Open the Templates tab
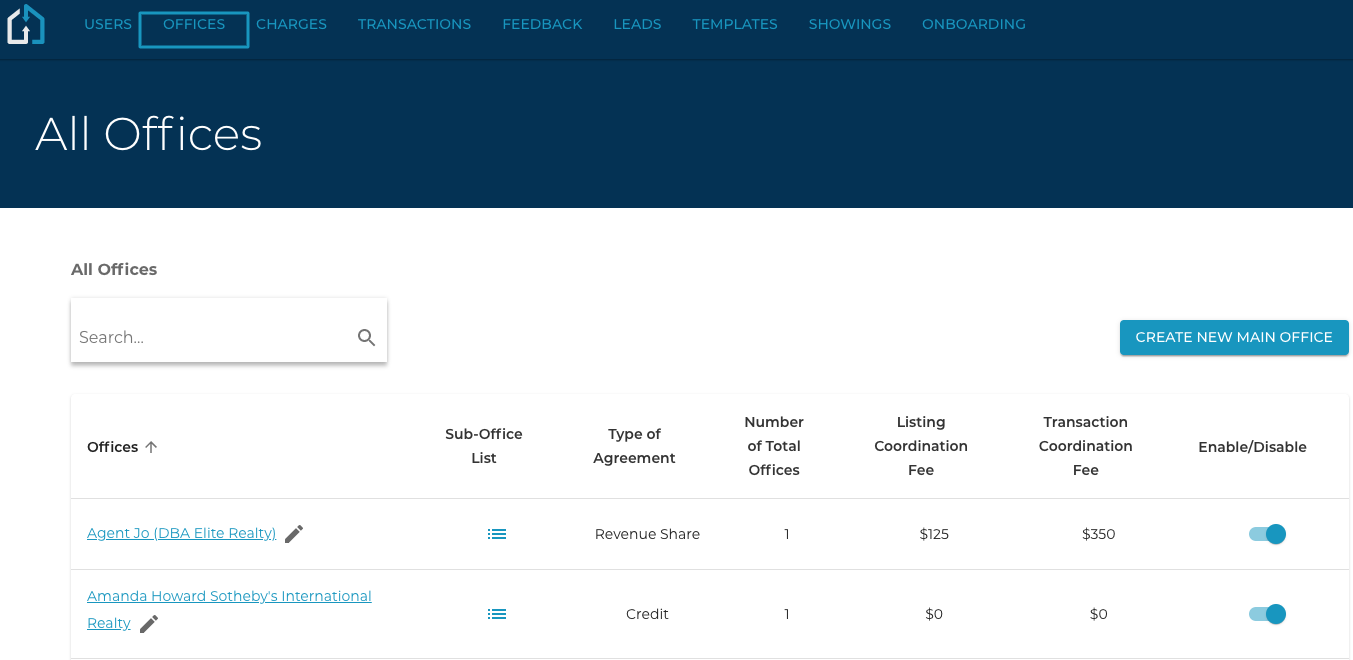This screenshot has height=660, width=1353. (735, 24)
